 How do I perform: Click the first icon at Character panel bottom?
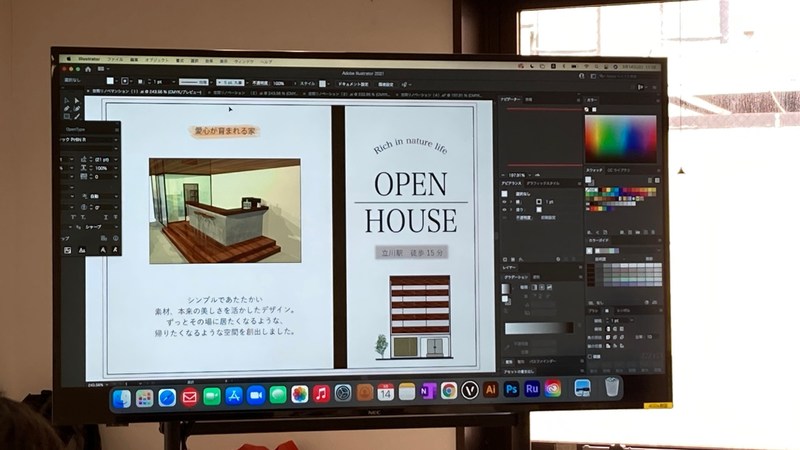(x=67, y=250)
